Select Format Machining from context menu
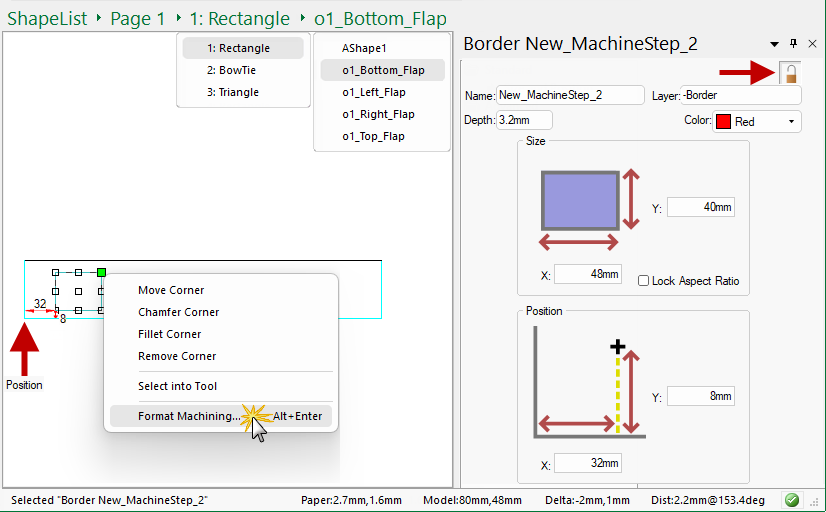Viewport: 826px width, 512px height. 188,416
